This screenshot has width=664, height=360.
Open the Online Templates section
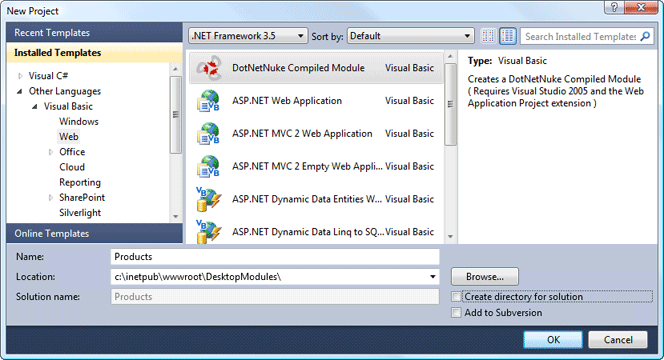94,233
